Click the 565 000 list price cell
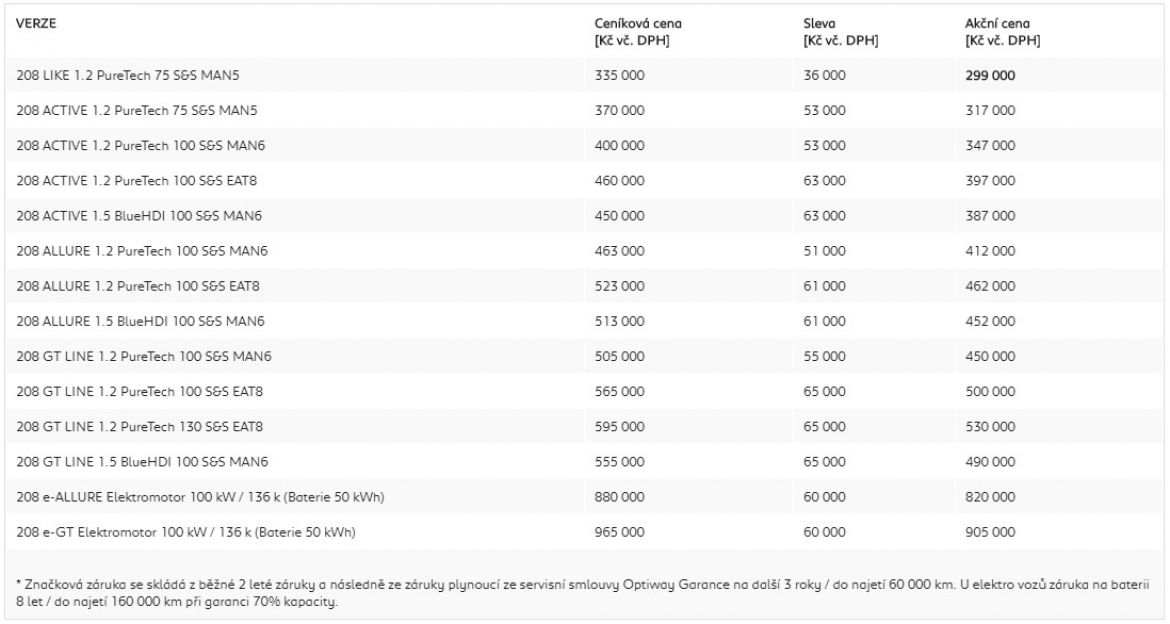This screenshot has height=624, width=1170. pos(619,392)
